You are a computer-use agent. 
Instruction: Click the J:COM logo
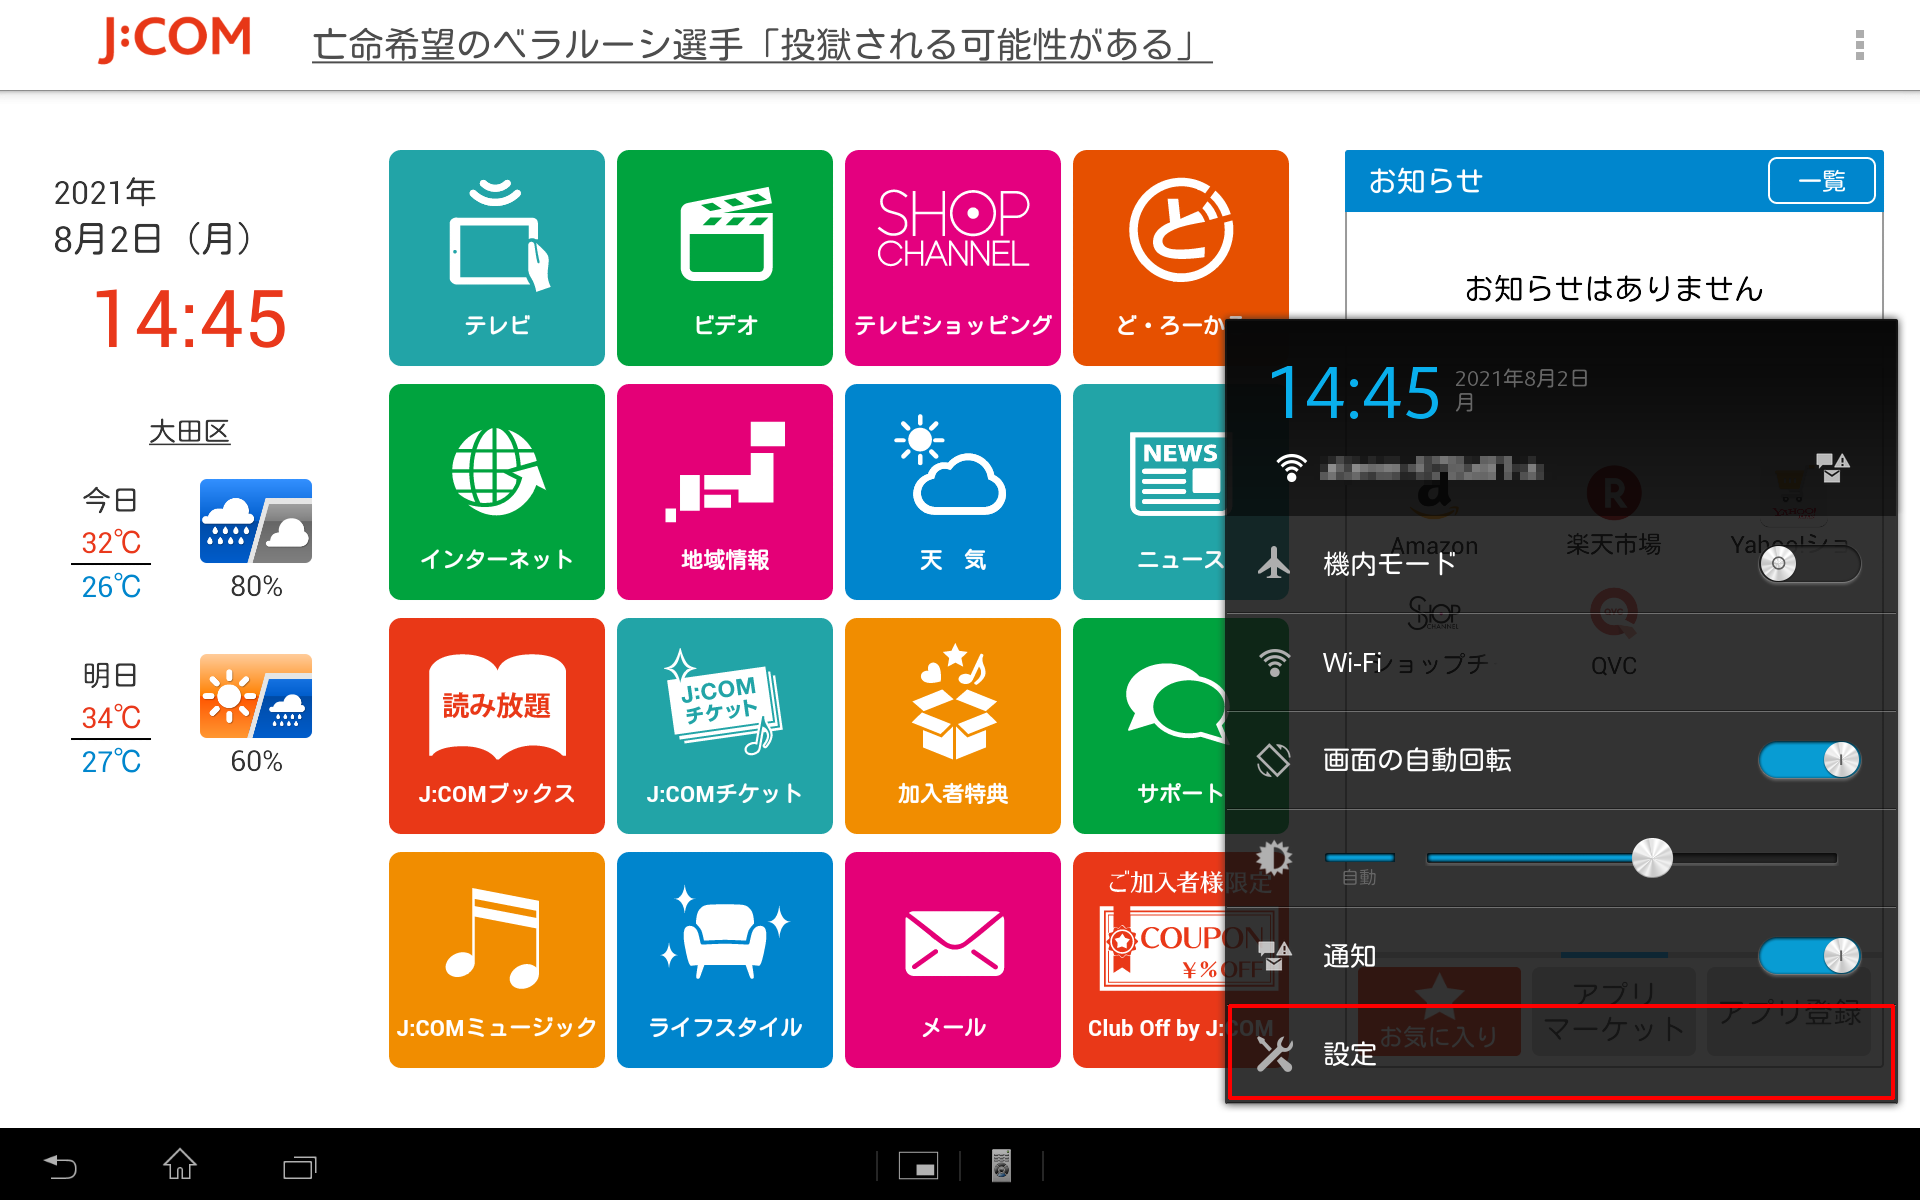175,40
